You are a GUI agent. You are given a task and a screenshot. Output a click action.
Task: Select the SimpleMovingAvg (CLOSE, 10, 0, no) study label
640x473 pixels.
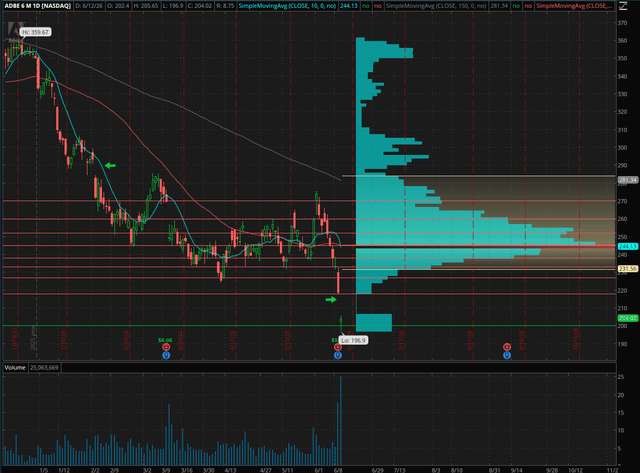[x=287, y=6]
